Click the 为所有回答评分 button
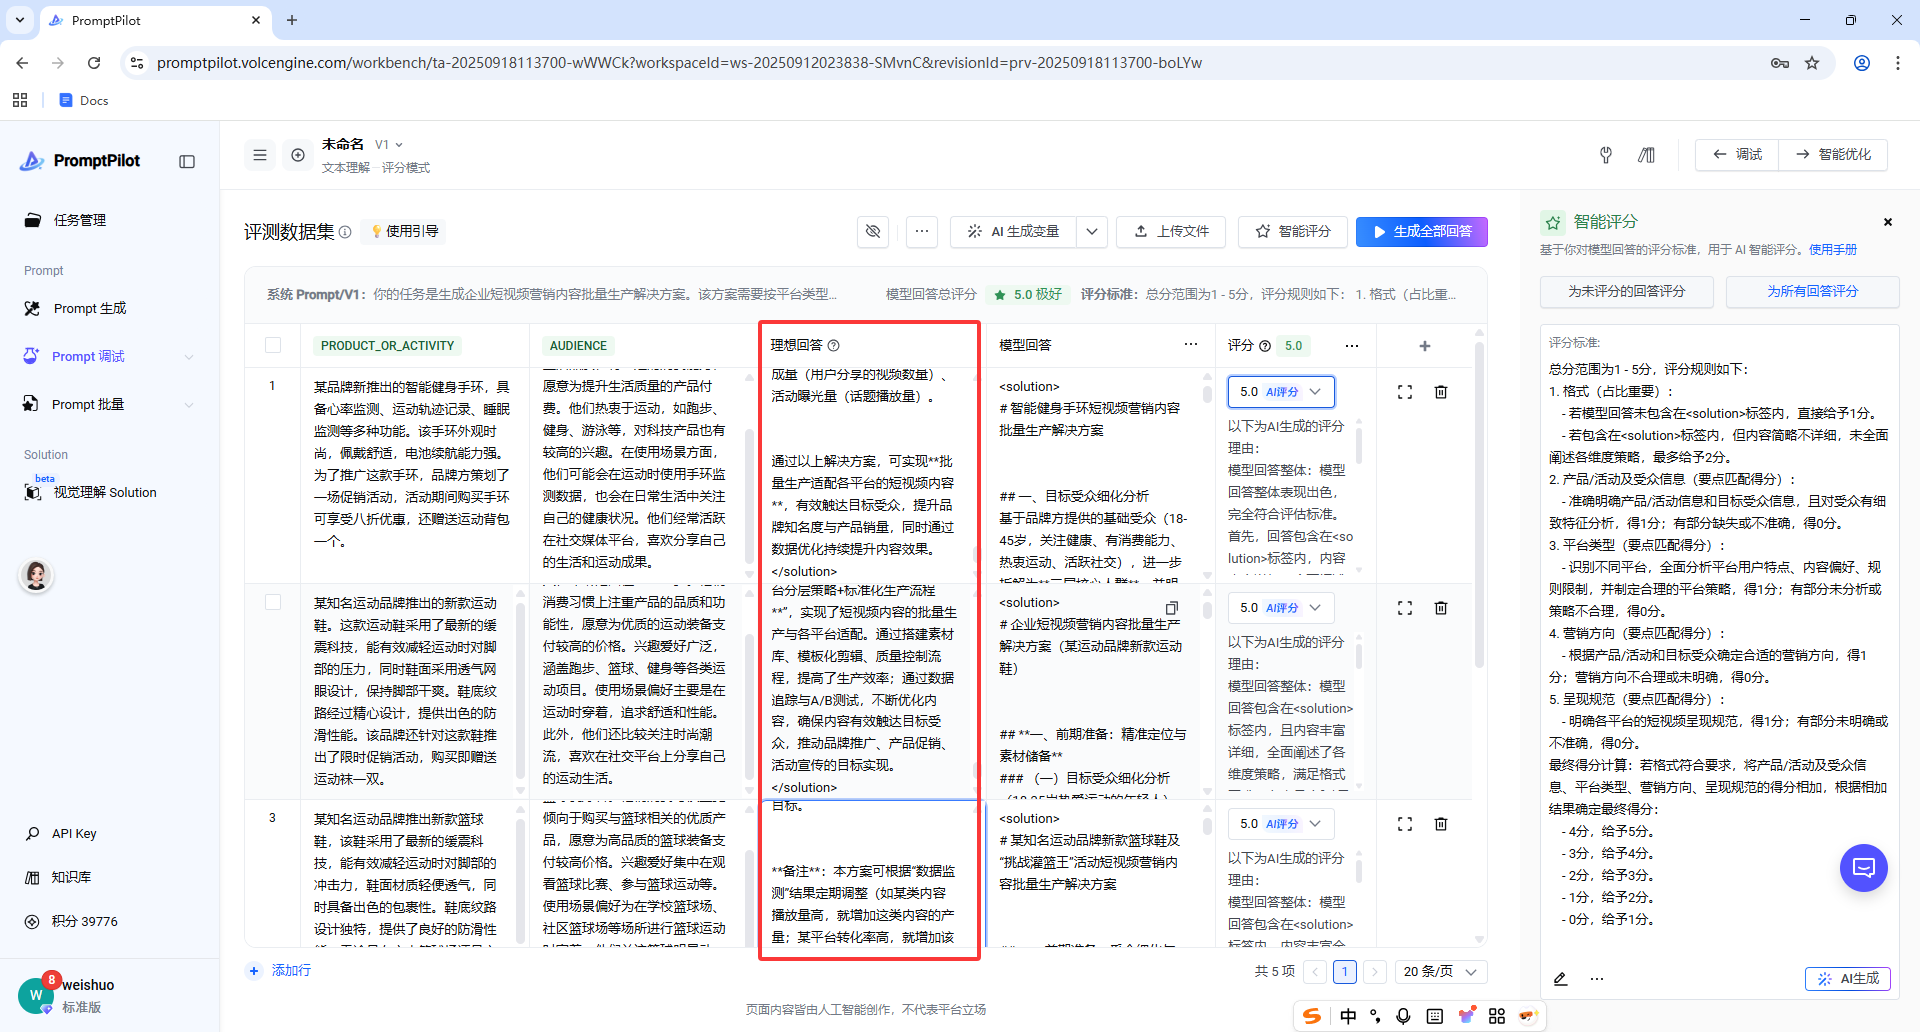Image resolution: width=1920 pixels, height=1032 pixels. click(x=1812, y=291)
